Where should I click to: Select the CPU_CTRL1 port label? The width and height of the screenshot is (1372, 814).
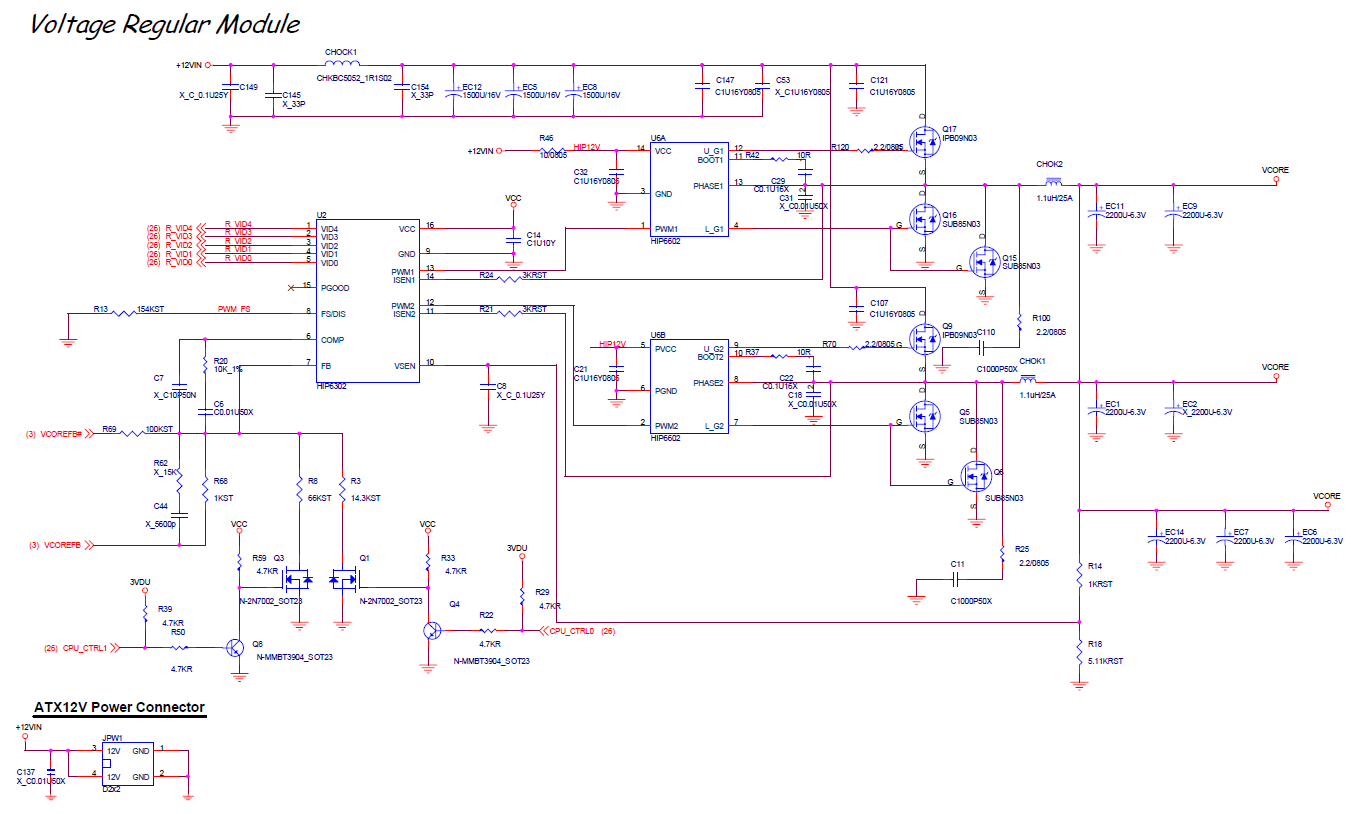[85, 648]
